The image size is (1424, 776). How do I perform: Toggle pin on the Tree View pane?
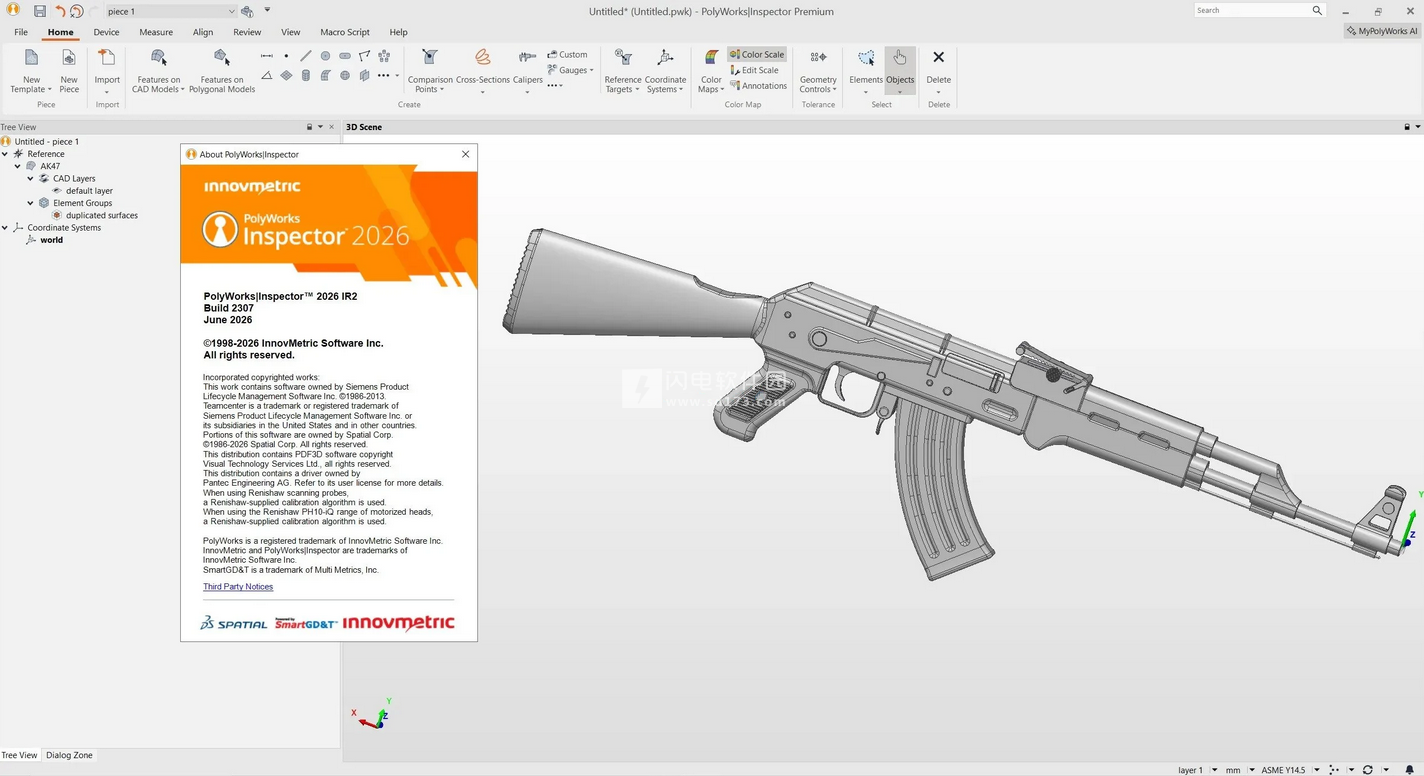pos(309,127)
